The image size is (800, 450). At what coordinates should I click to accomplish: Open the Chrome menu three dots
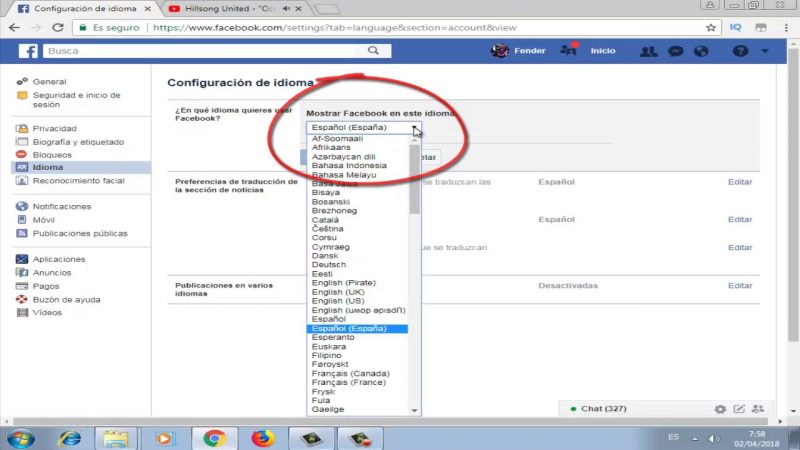786,28
